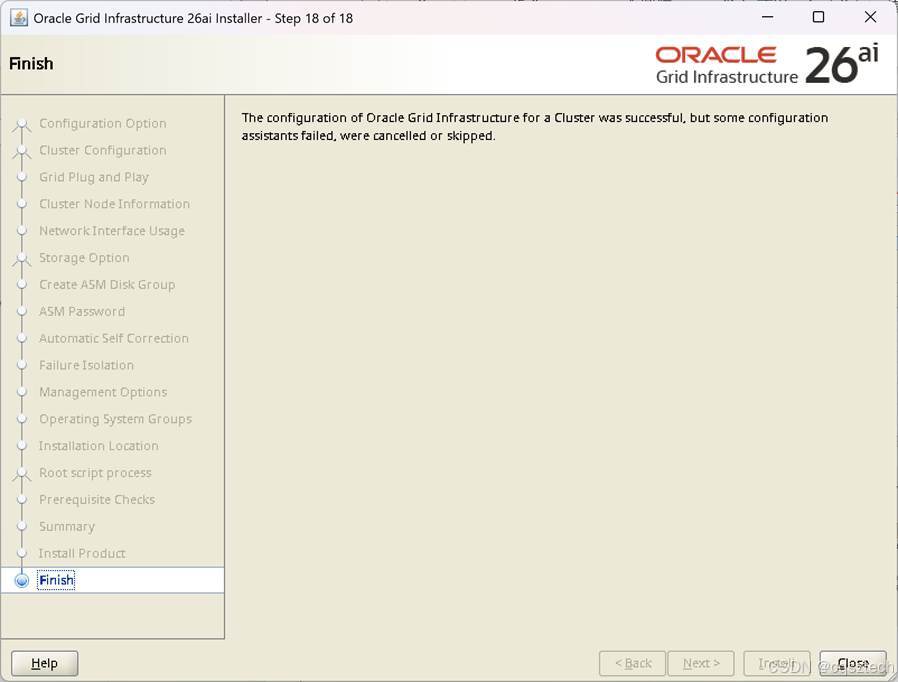Click the configuration success message text
Viewport: 898px width, 682px height.
click(534, 127)
